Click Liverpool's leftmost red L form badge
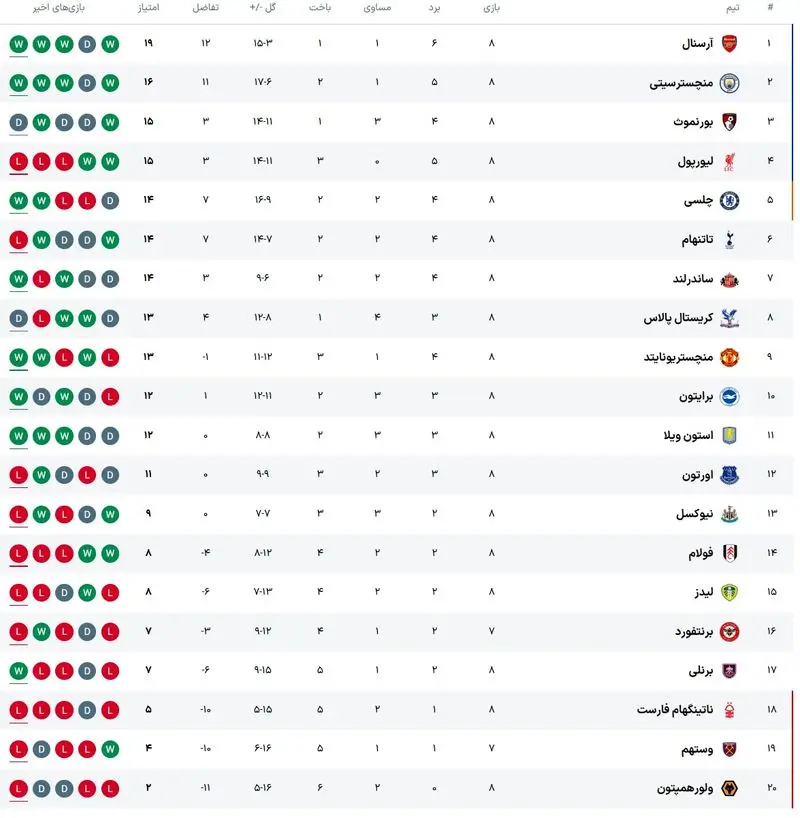 point(18,161)
